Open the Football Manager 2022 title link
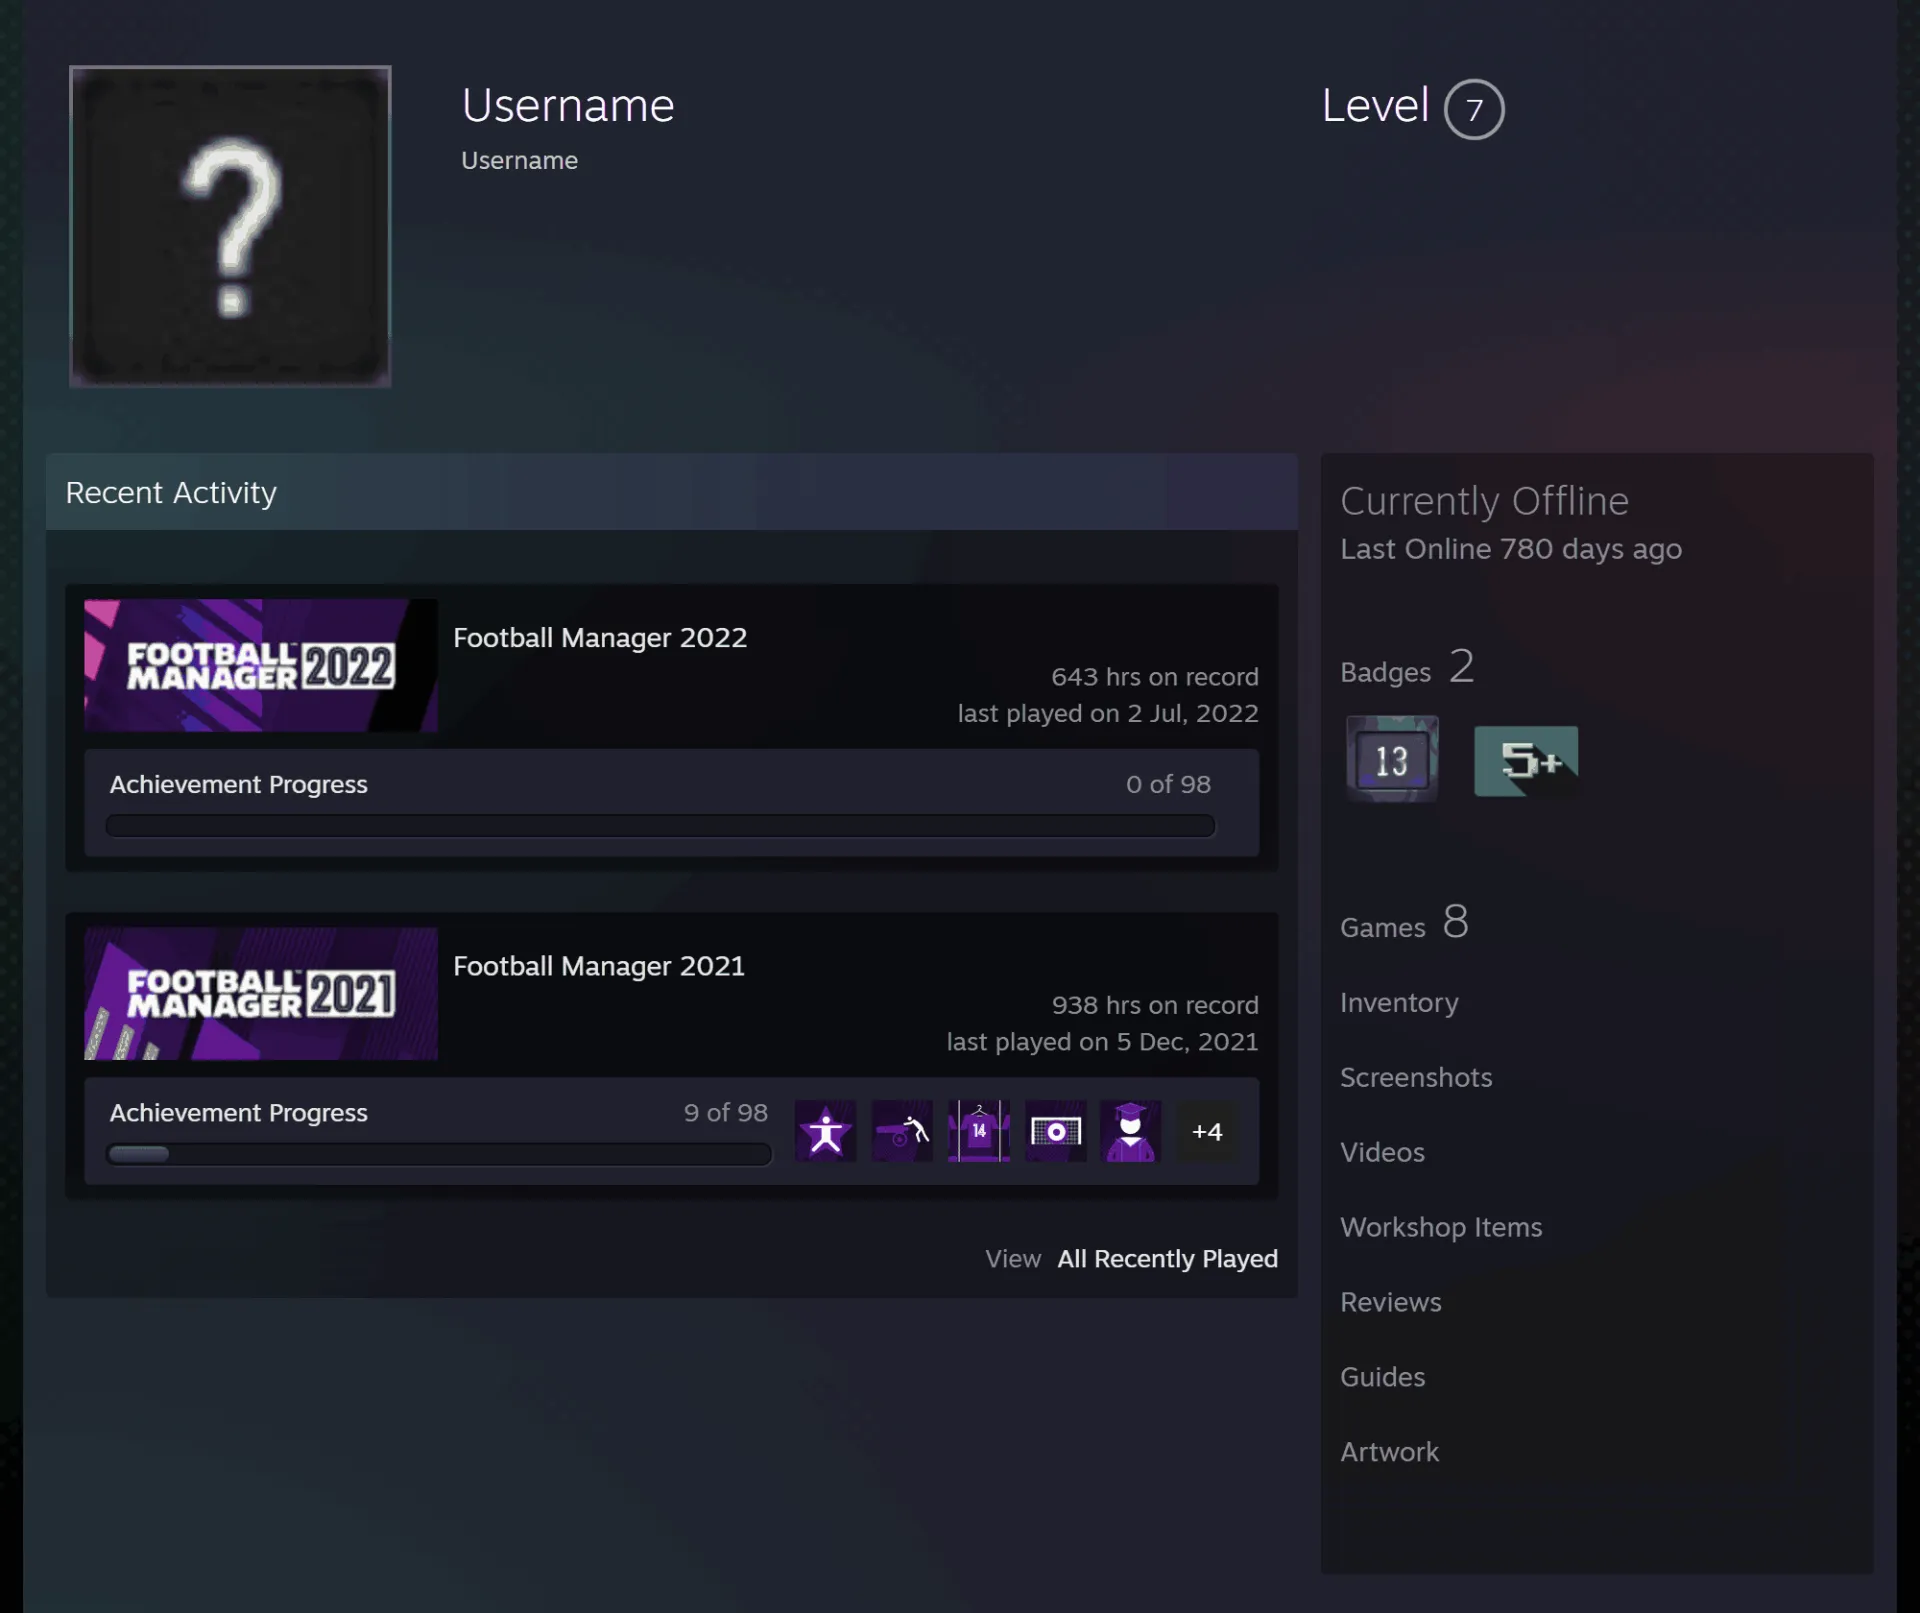1920x1613 pixels. [600, 637]
